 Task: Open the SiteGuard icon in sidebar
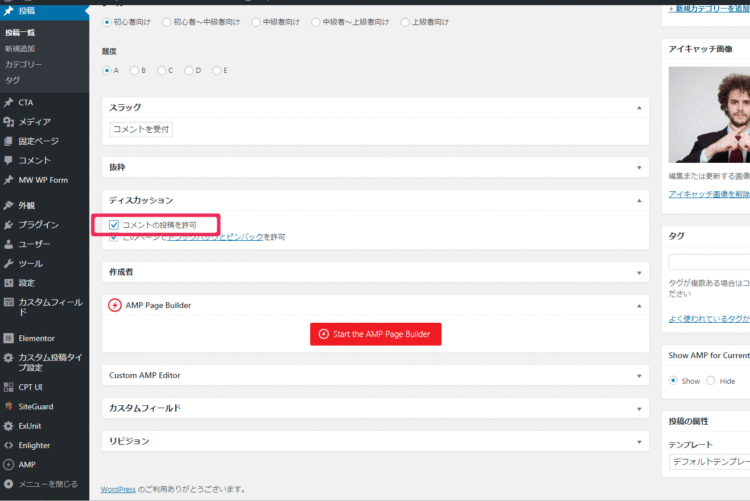[x=9, y=407]
